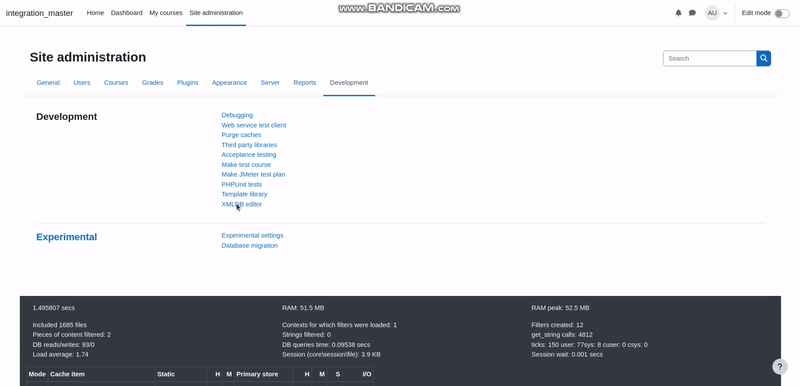
Task: Open Dashboard in top navigation
Action: (127, 13)
